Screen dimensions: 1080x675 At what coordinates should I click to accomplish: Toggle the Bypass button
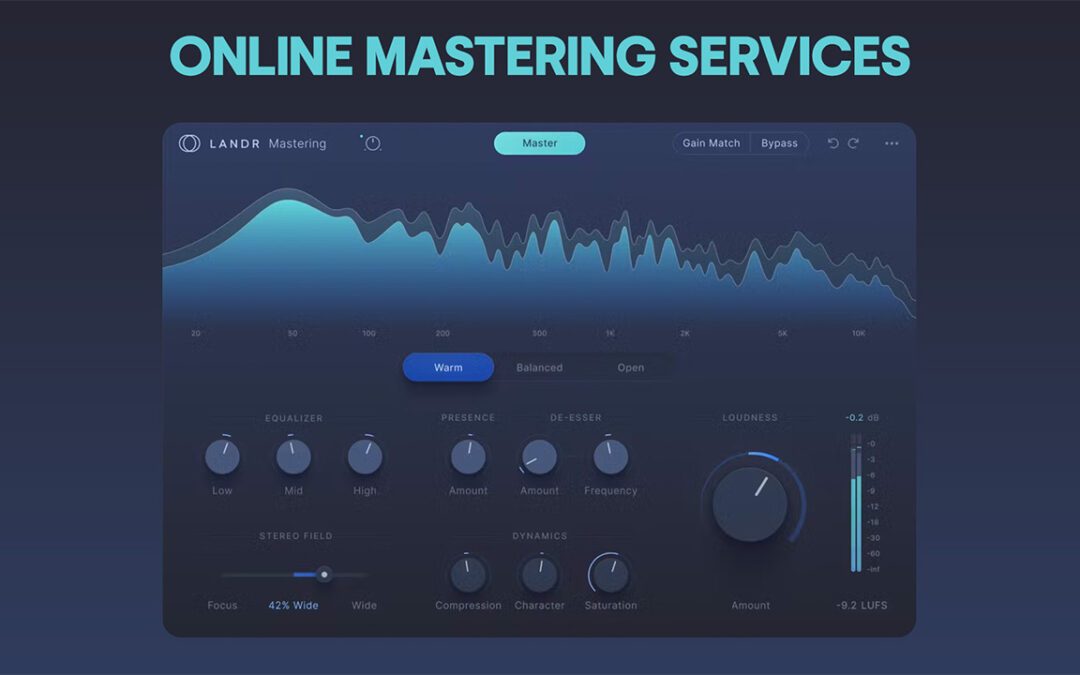point(779,143)
